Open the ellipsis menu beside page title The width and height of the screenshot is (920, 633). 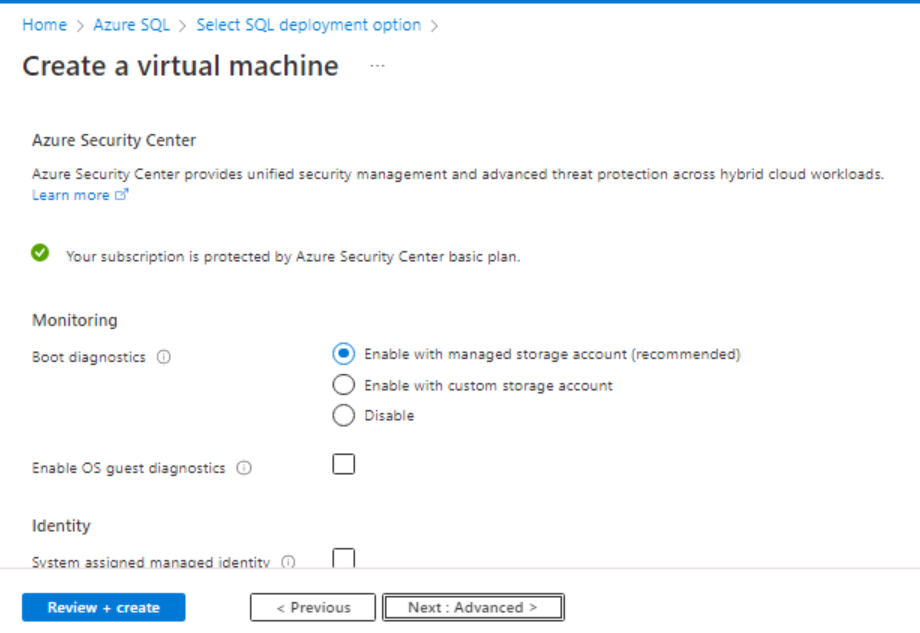377,66
